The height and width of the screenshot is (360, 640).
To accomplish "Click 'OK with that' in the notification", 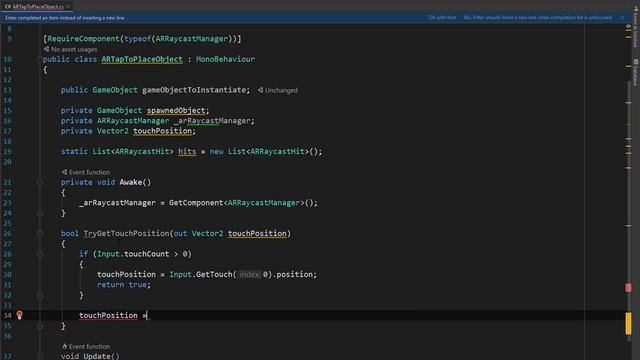I will 442,18.
